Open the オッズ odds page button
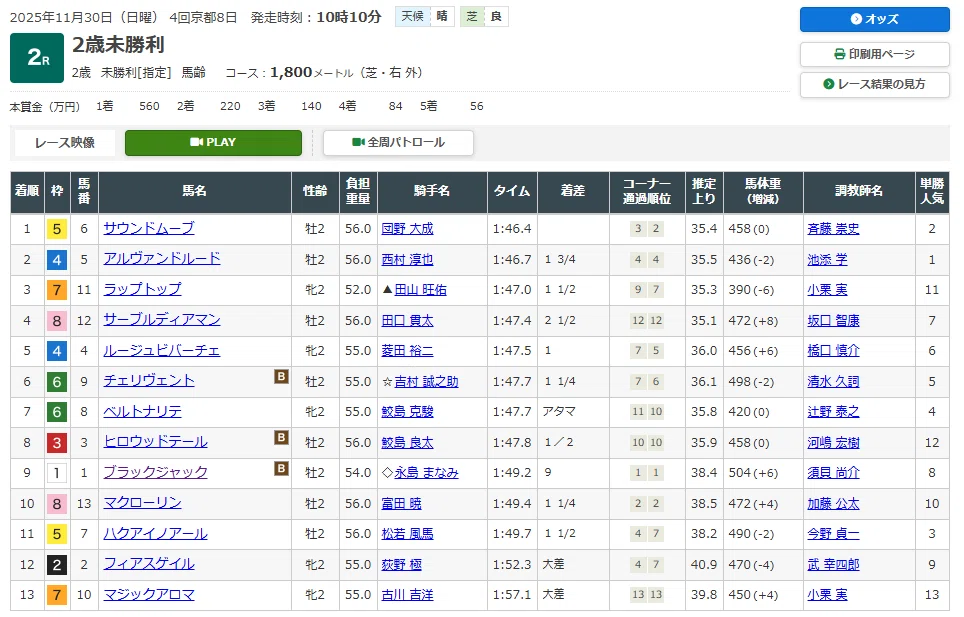The image size is (964, 617). pyautogui.click(x=874, y=19)
